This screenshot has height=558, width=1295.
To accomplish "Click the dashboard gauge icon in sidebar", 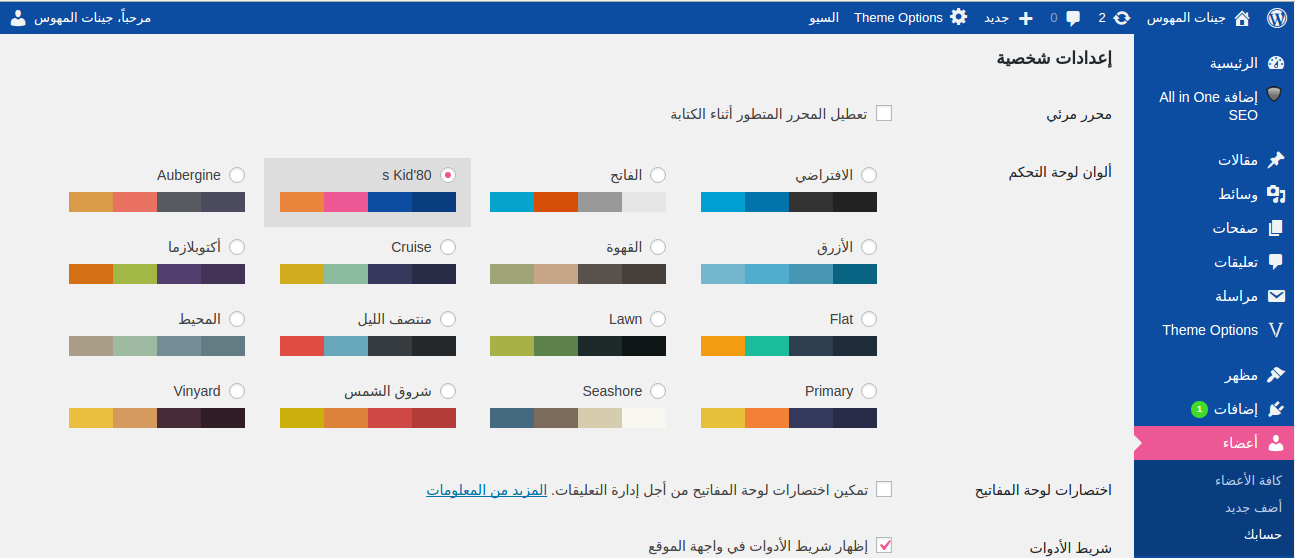I will click(1275, 63).
